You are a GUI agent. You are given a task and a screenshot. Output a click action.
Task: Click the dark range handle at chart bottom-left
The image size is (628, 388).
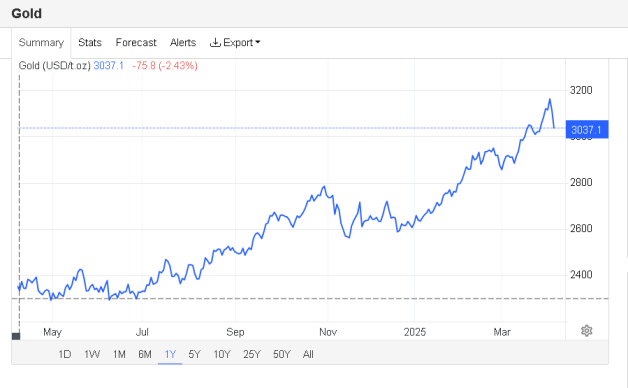pos(16,336)
